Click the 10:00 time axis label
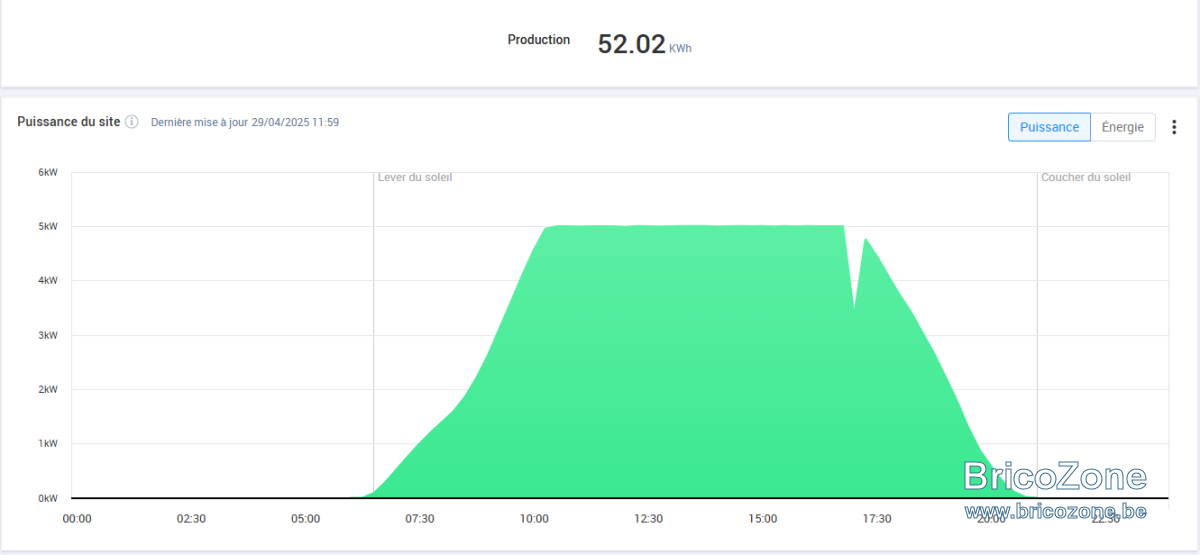 (x=534, y=518)
